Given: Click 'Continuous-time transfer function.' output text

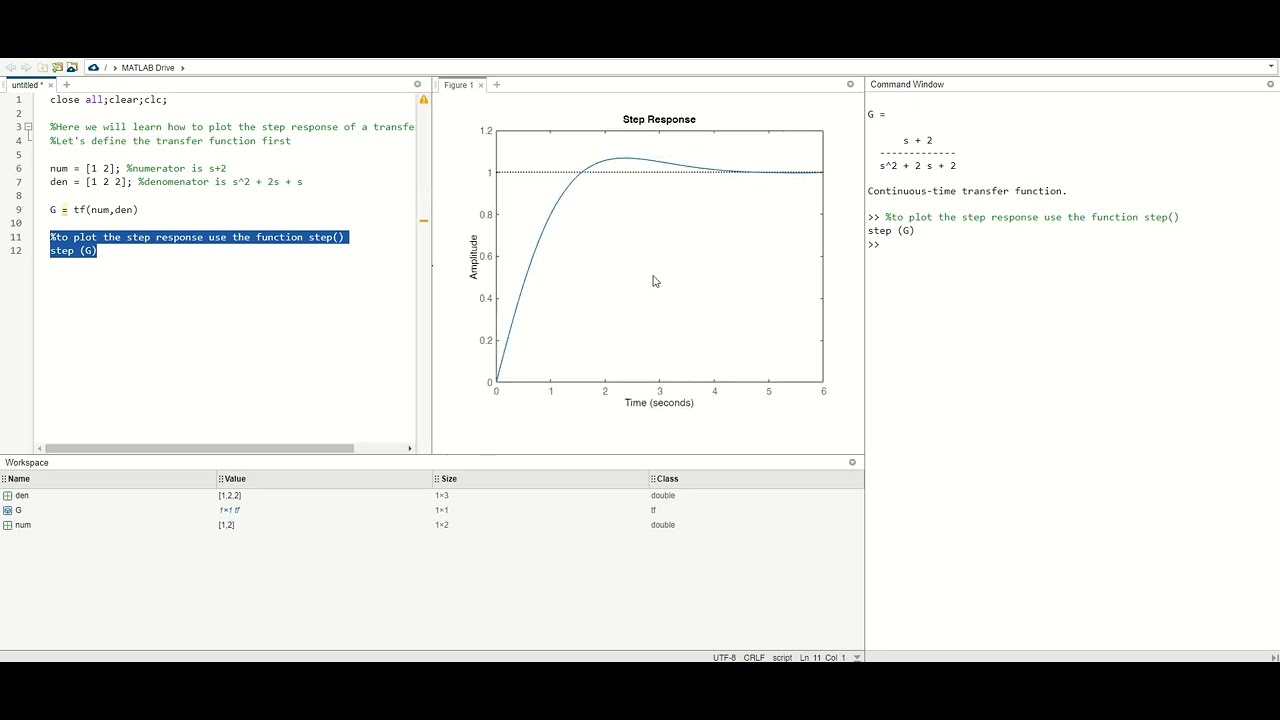Looking at the screenshot, I should tap(967, 191).
